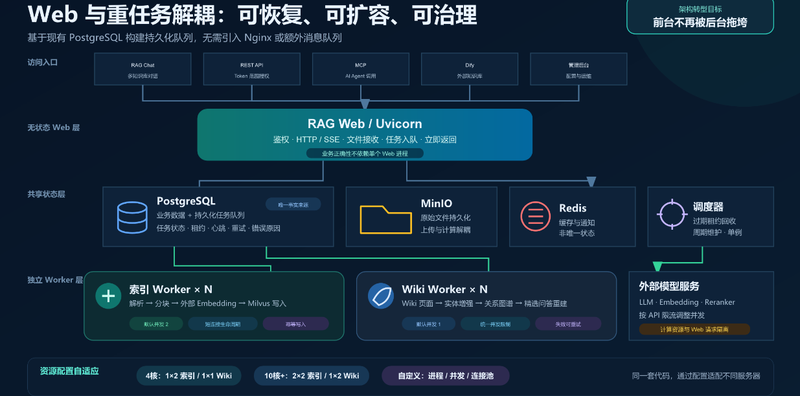Click the 自定义：进程 / 并发 / 连接池 pill
Viewport: 800px width, 396px height.
pyautogui.click(x=445, y=376)
